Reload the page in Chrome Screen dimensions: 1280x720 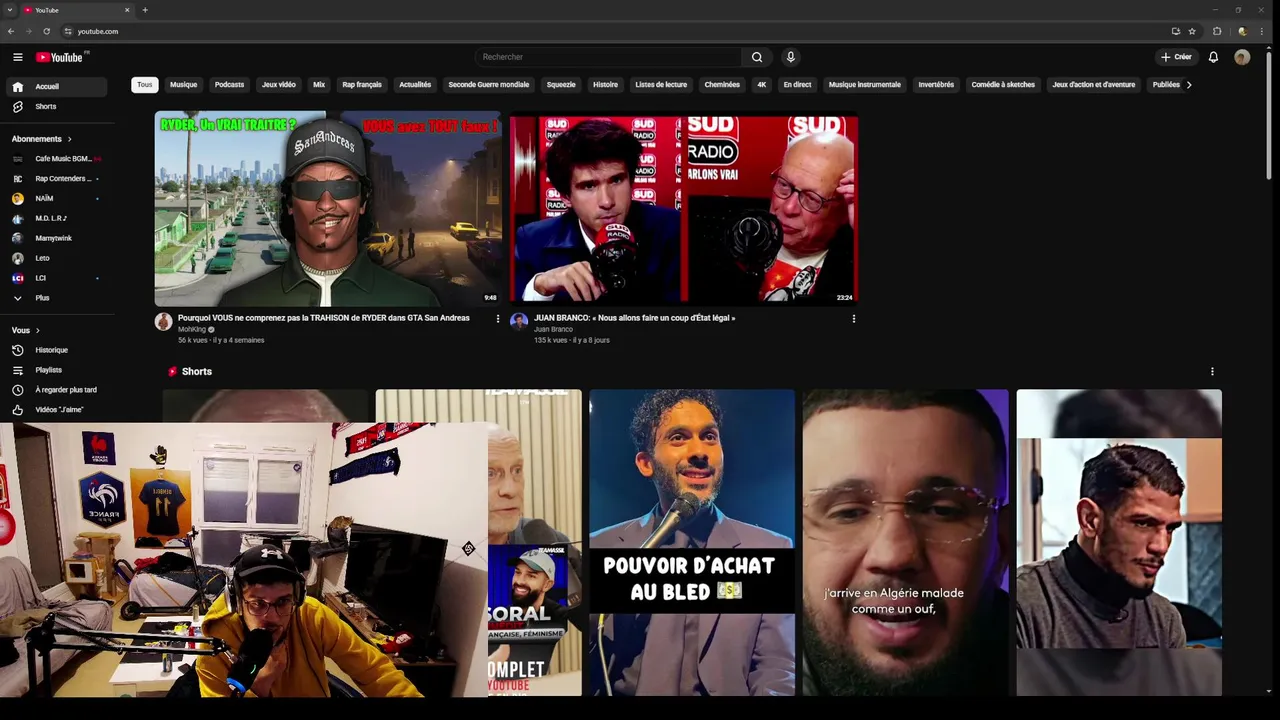[x=46, y=31]
